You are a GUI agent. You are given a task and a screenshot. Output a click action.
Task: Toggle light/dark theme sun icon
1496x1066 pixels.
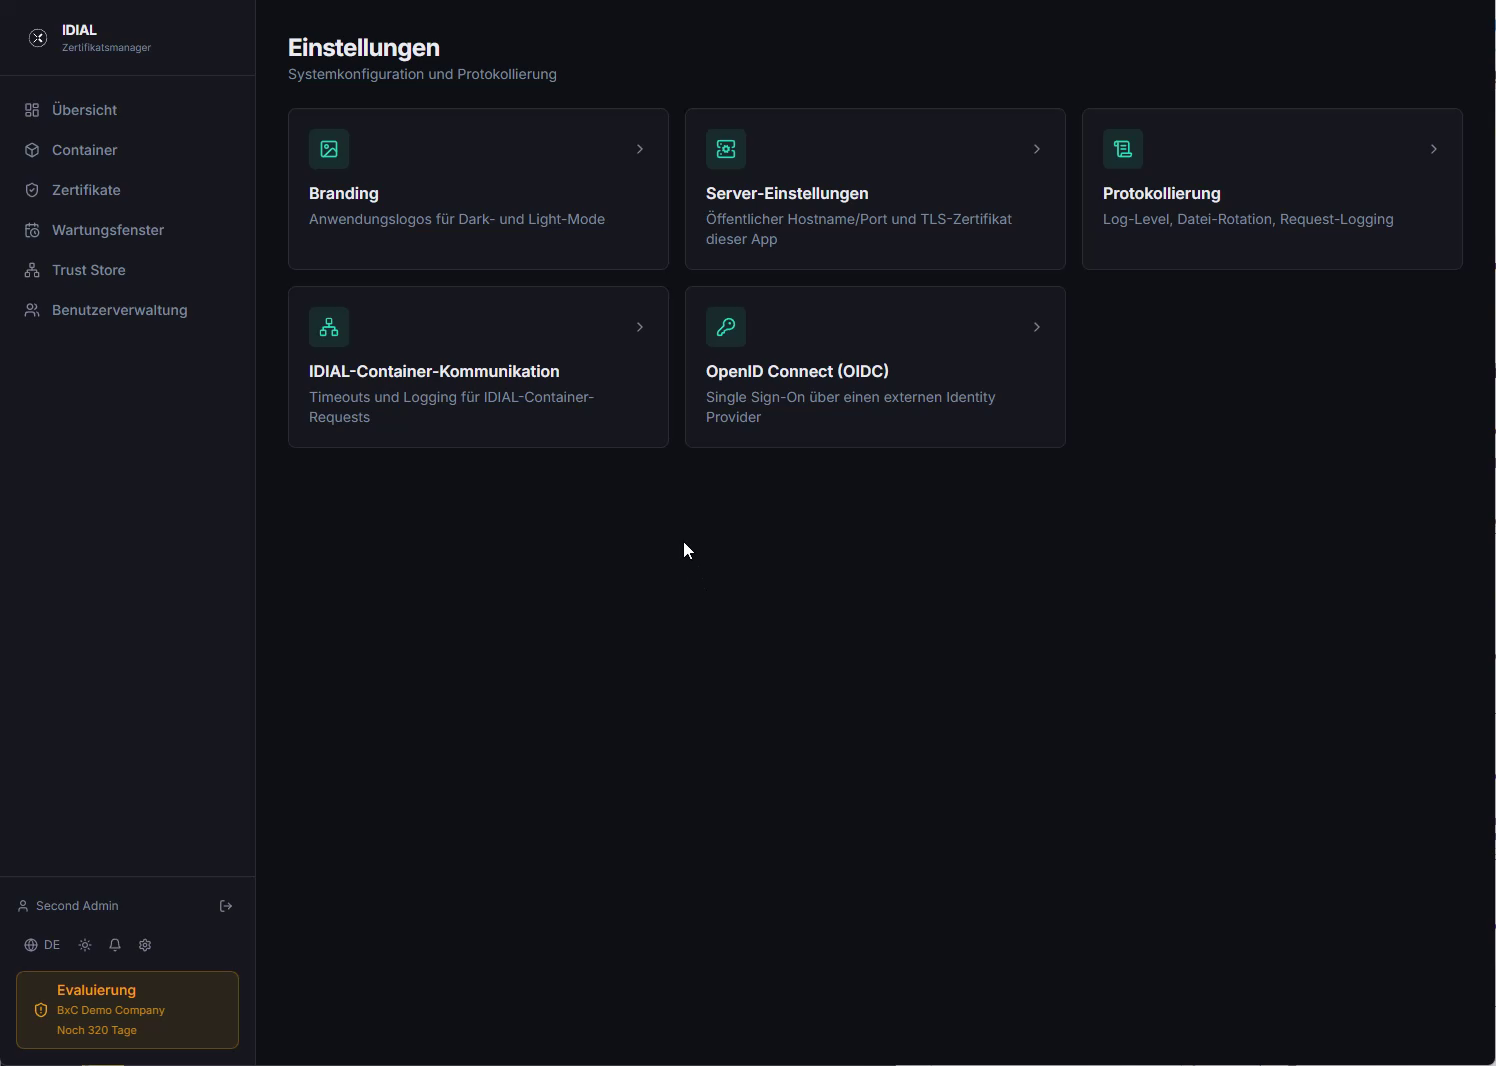click(x=85, y=945)
